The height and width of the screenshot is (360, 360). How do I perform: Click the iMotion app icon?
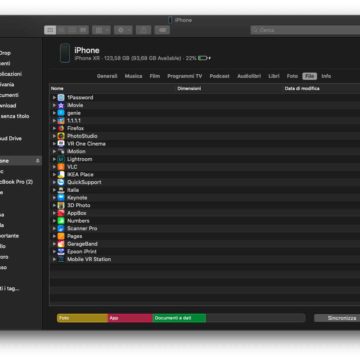[x=61, y=151]
